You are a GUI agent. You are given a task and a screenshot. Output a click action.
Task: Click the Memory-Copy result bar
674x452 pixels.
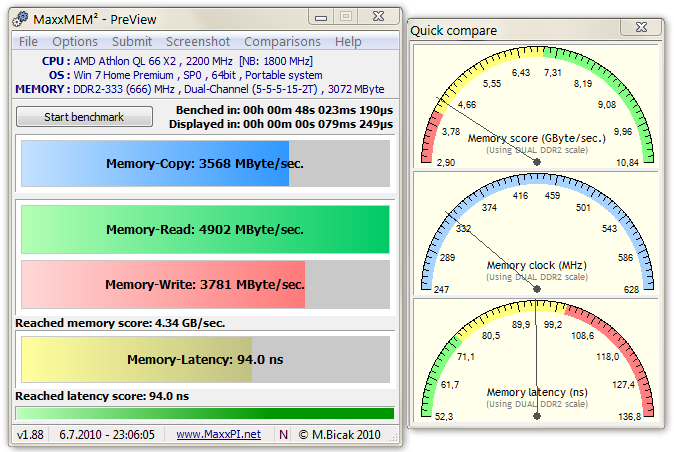point(204,164)
